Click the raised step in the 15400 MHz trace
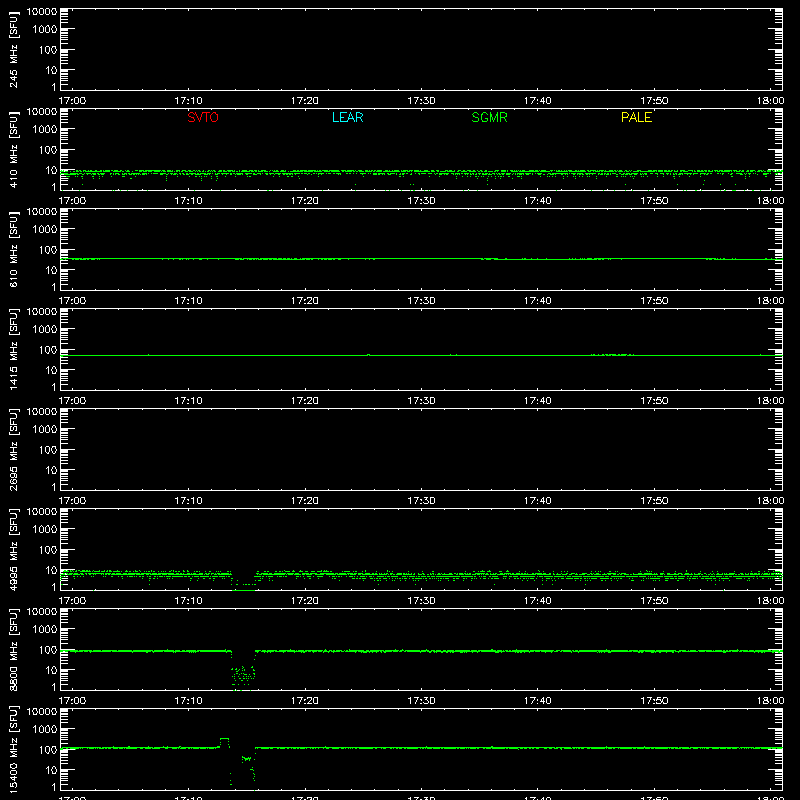The height and width of the screenshot is (800, 800). [x=224, y=741]
